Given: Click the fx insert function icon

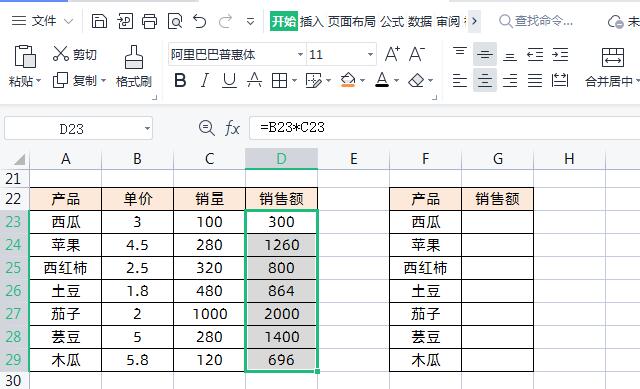Looking at the screenshot, I should click(x=232, y=128).
